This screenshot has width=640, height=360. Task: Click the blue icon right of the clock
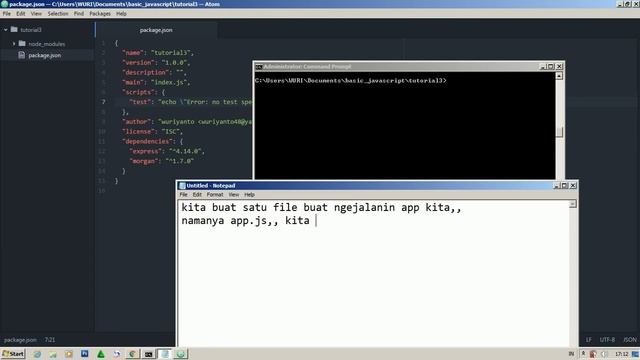click(635, 354)
